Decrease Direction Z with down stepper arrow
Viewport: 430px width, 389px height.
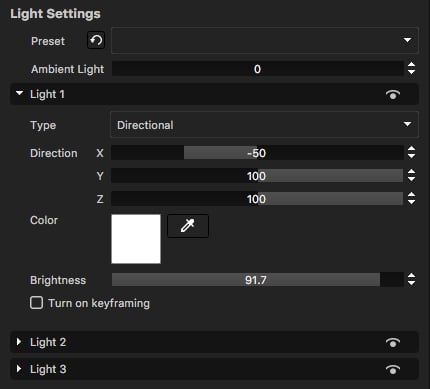[411, 202]
